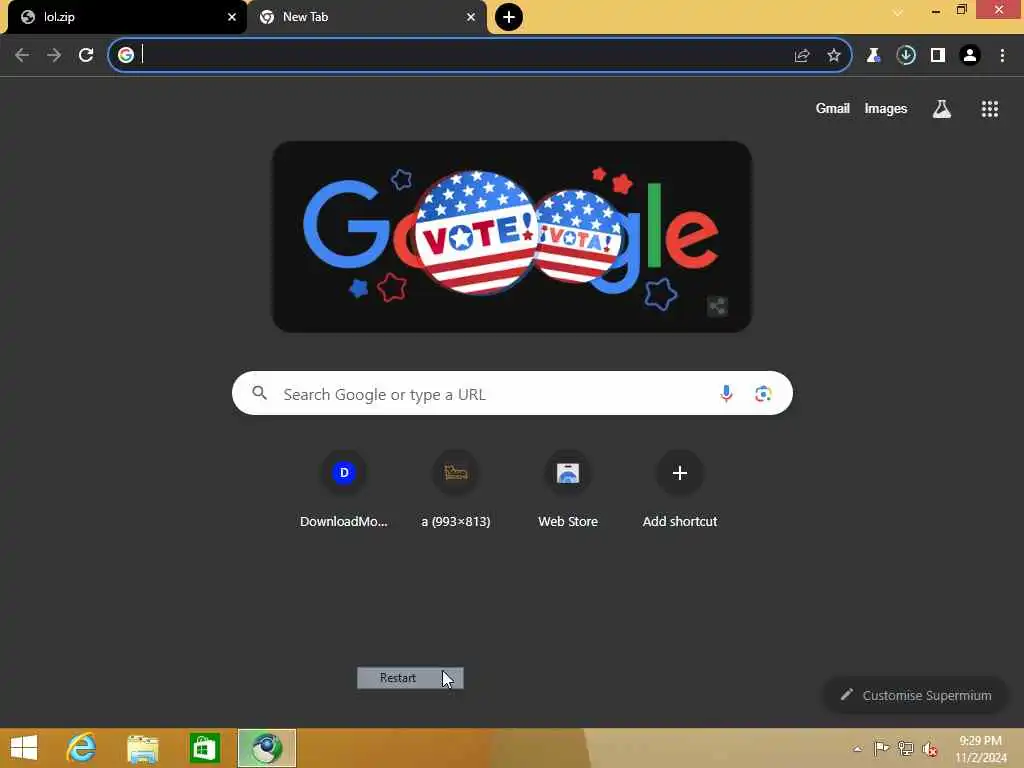Close the New Tab tab
Screen dimensions: 1024x768
[x=471, y=17]
